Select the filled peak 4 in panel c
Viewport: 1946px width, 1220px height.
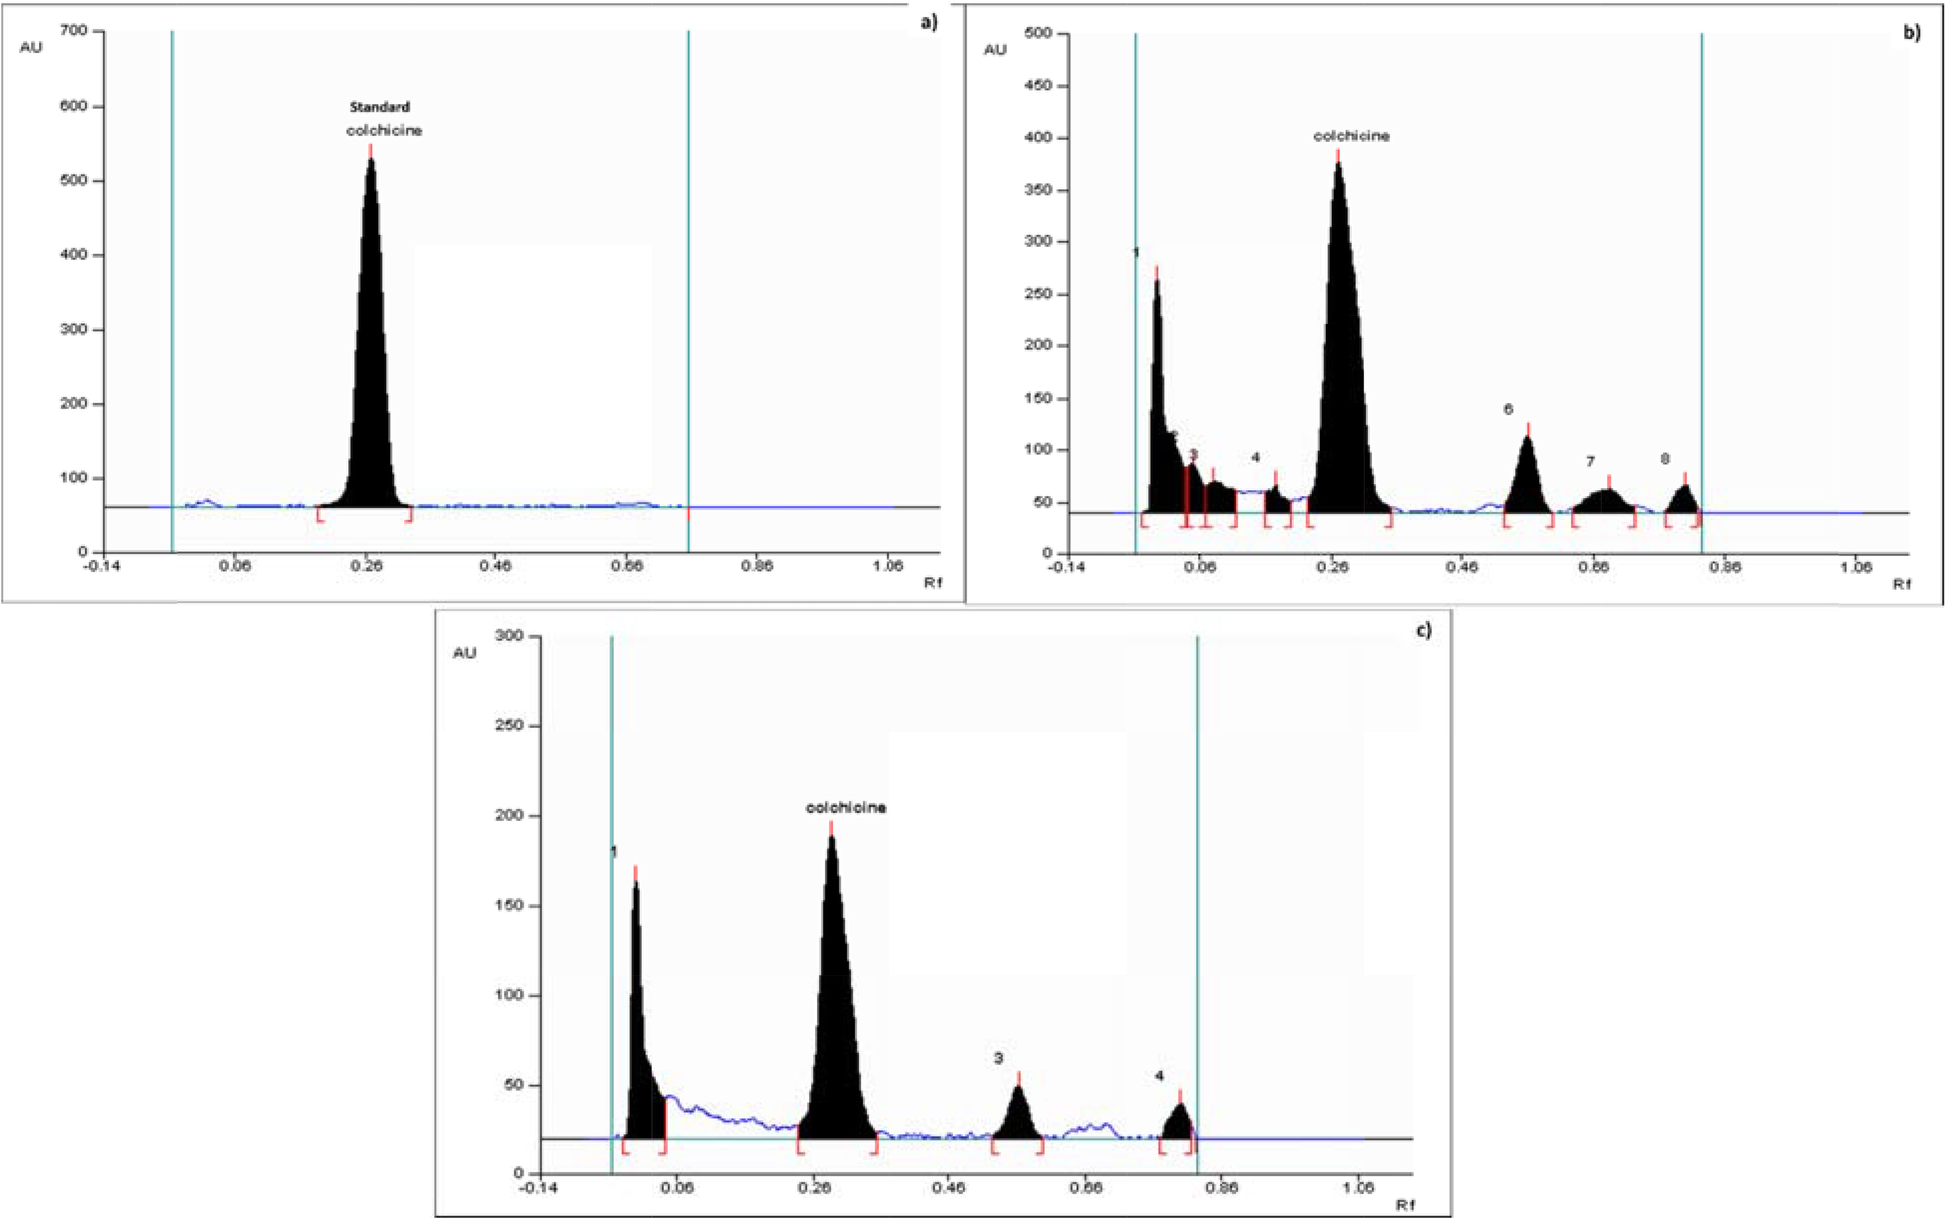click(1179, 1122)
